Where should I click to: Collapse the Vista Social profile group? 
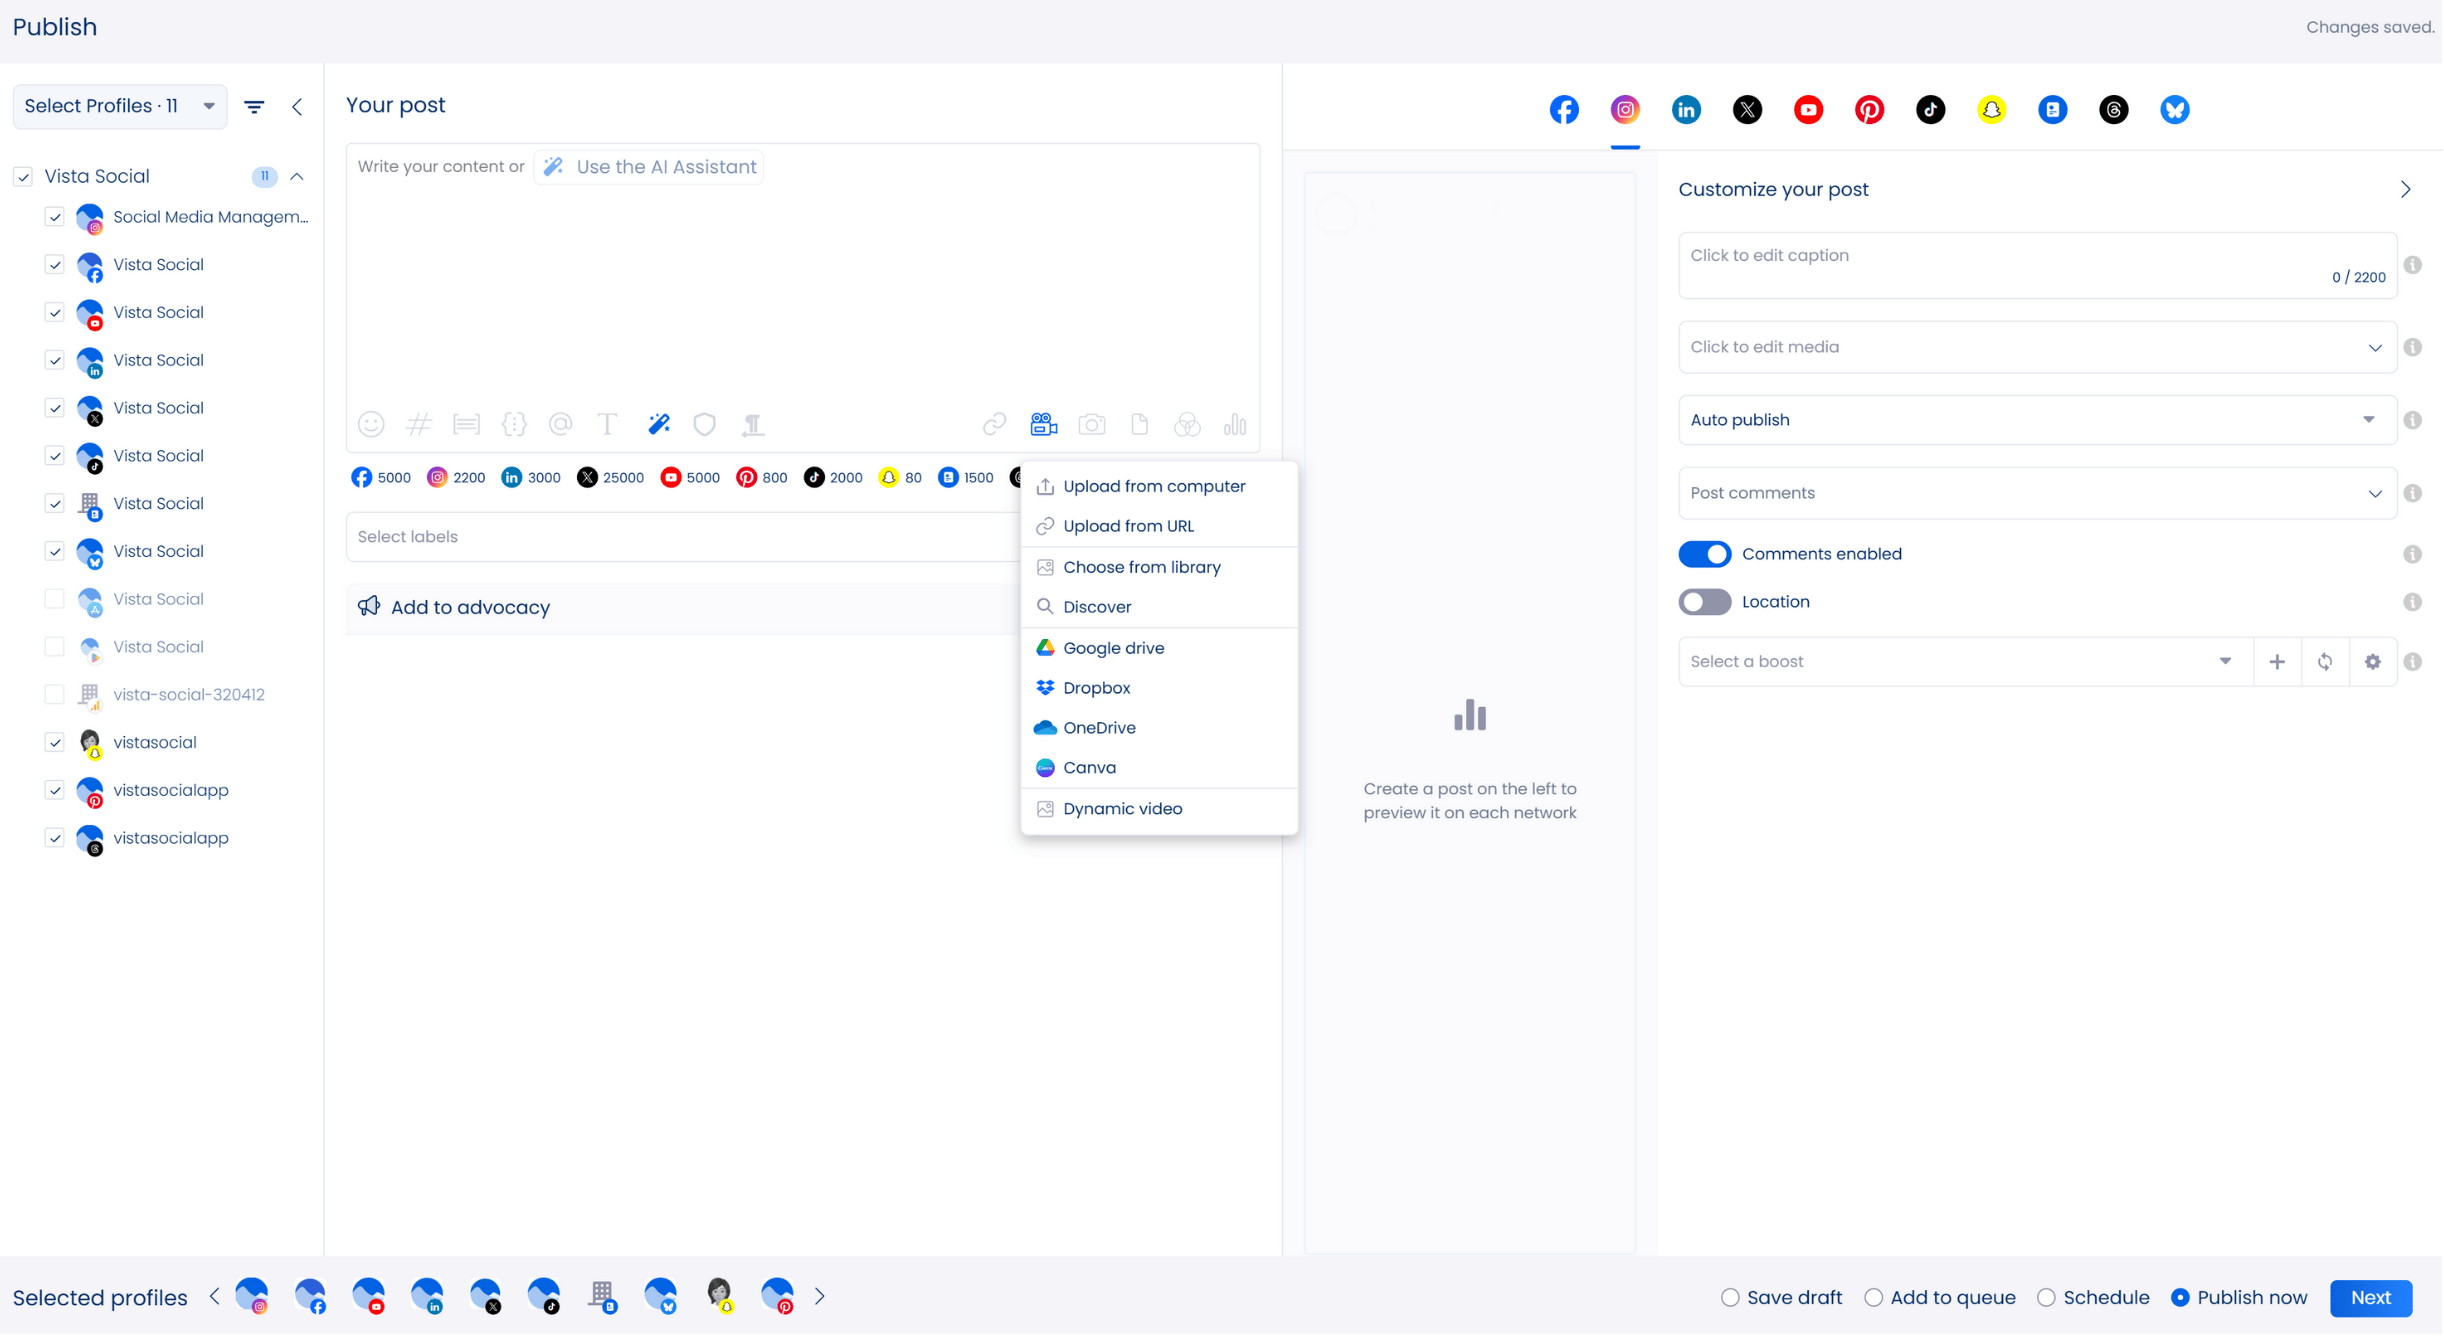297,177
